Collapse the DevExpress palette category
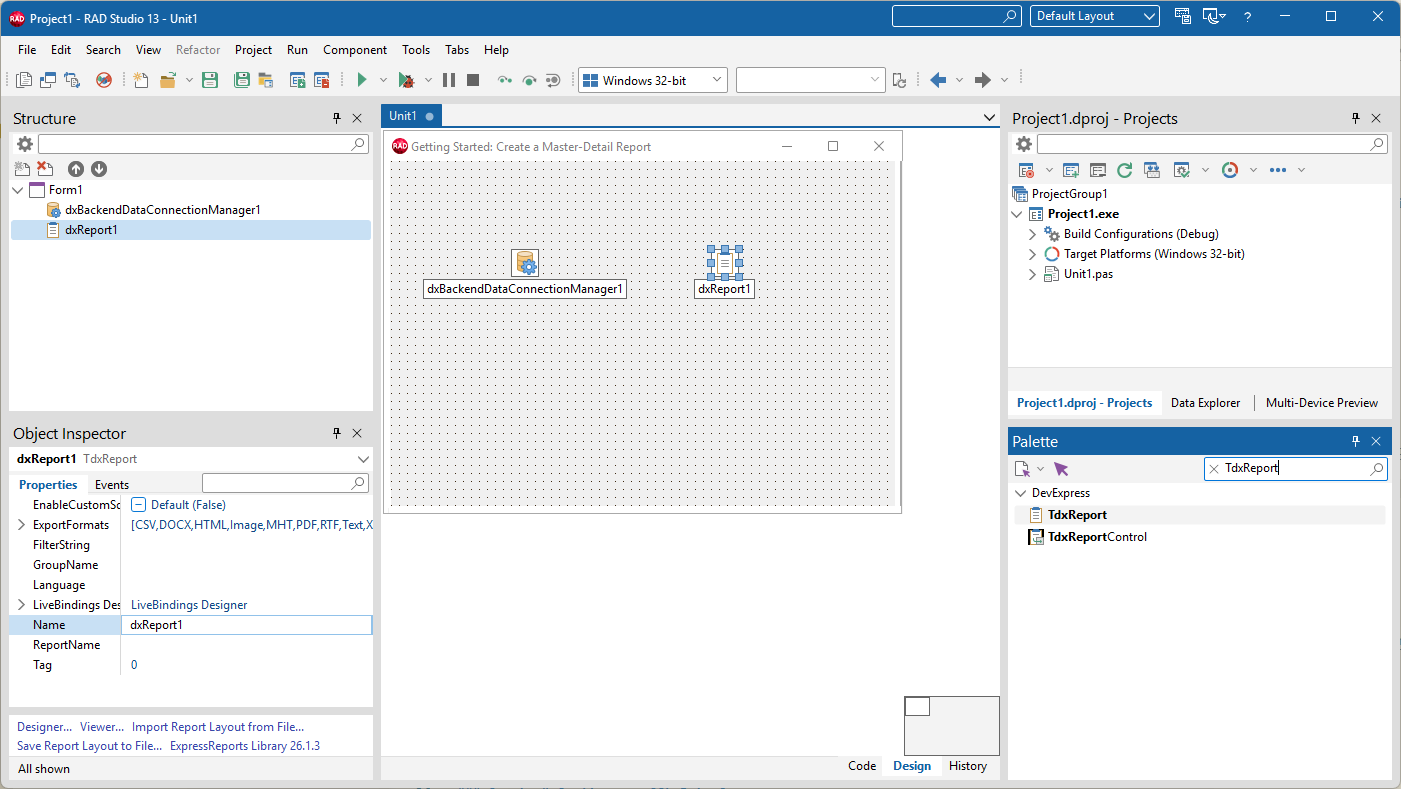1401x789 pixels. tap(1019, 493)
